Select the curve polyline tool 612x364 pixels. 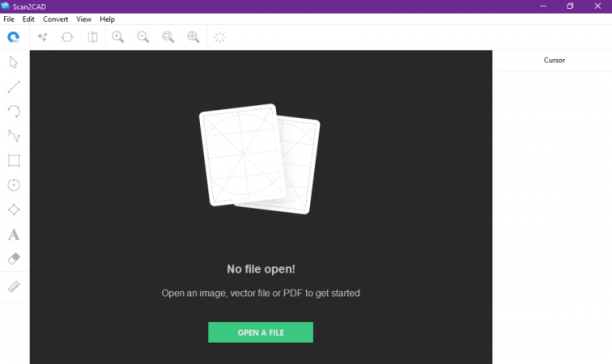[x=14, y=136]
